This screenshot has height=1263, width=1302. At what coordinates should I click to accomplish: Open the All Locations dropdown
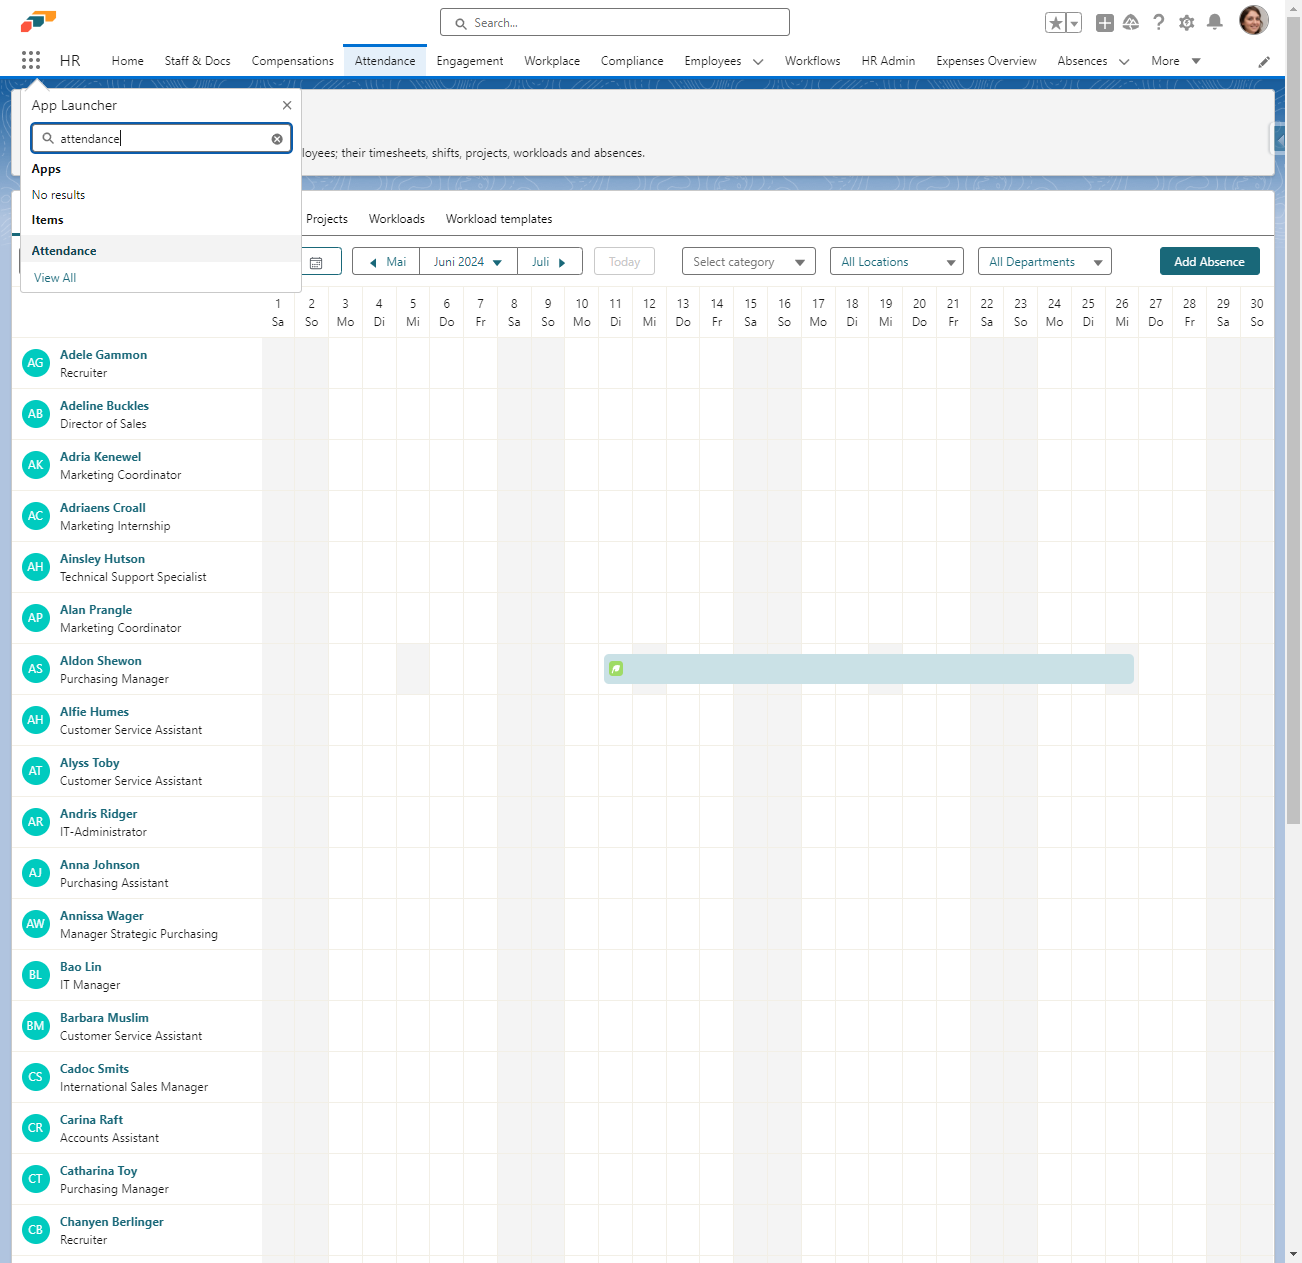(x=896, y=262)
